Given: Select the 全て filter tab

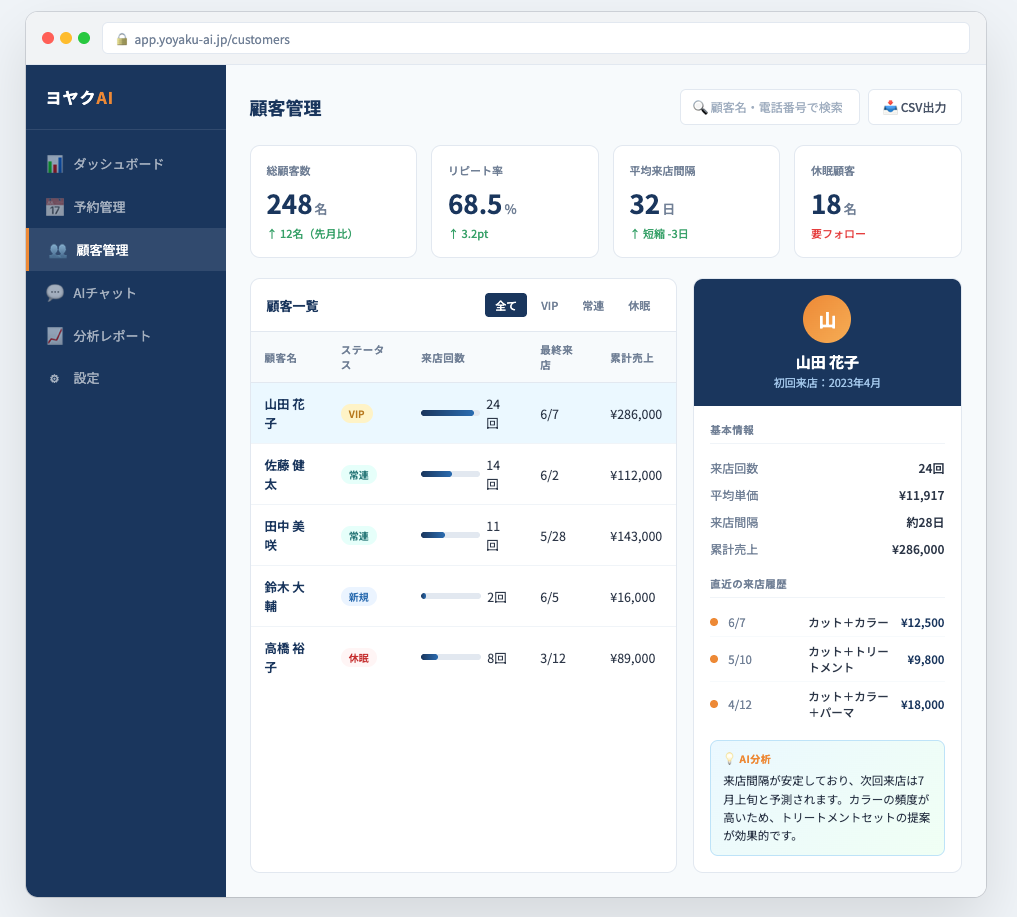Looking at the screenshot, I should [505, 306].
